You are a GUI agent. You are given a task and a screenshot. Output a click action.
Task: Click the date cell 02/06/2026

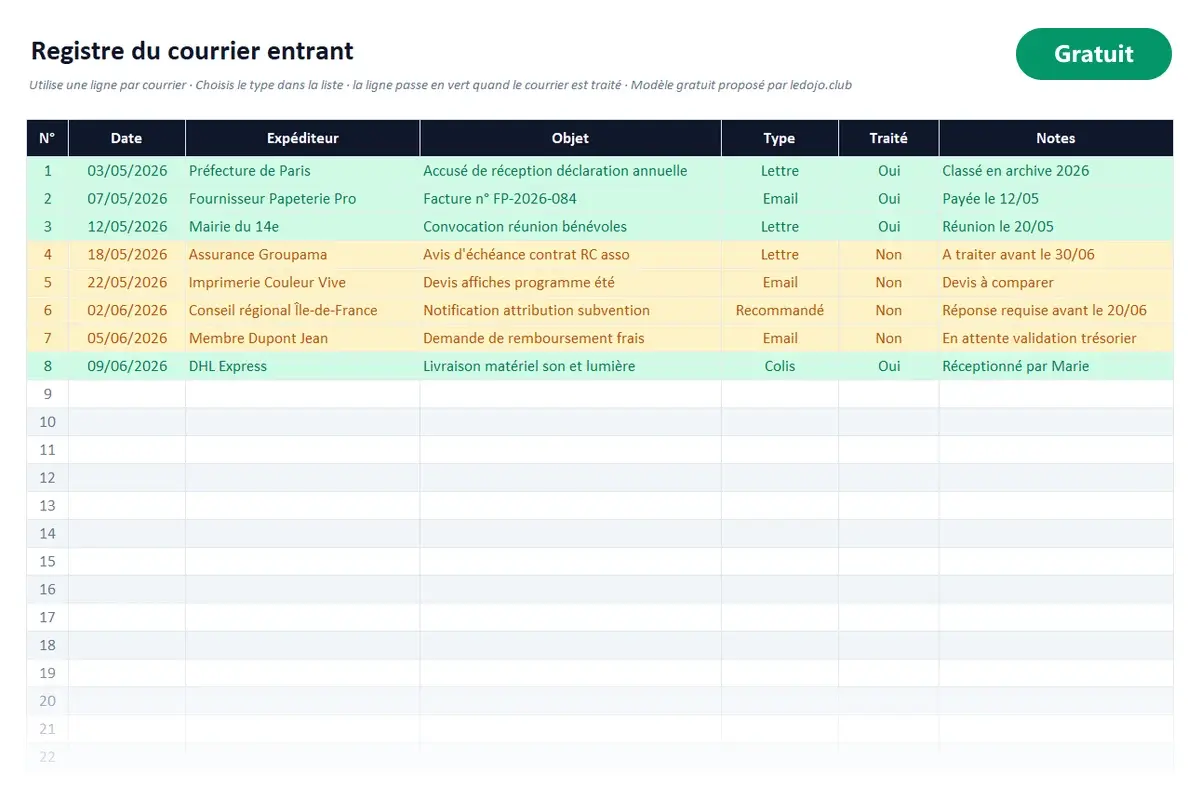pyautogui.click(x=127, y=311)
